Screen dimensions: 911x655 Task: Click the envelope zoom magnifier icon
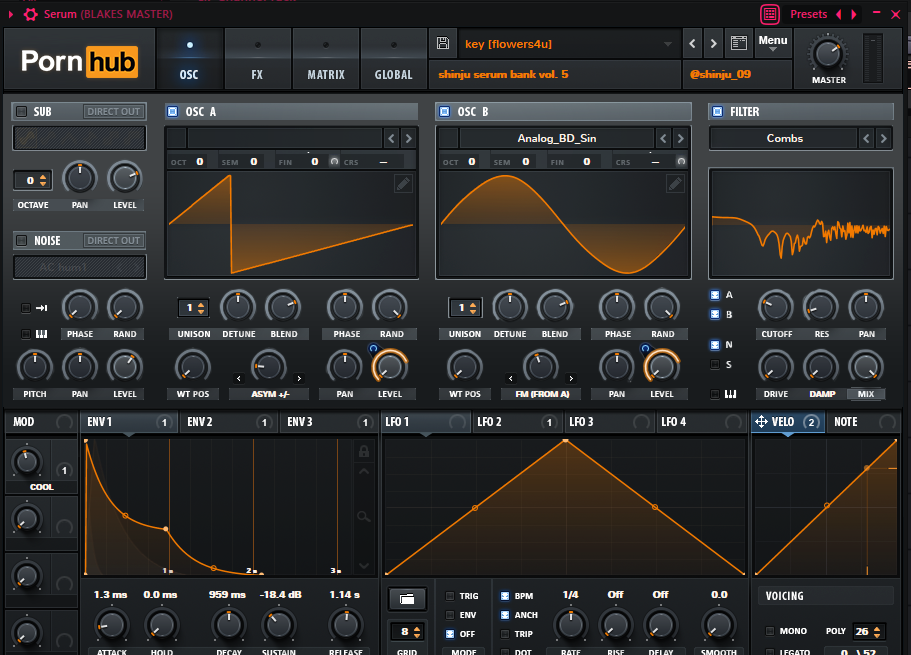tap(364, 516)
